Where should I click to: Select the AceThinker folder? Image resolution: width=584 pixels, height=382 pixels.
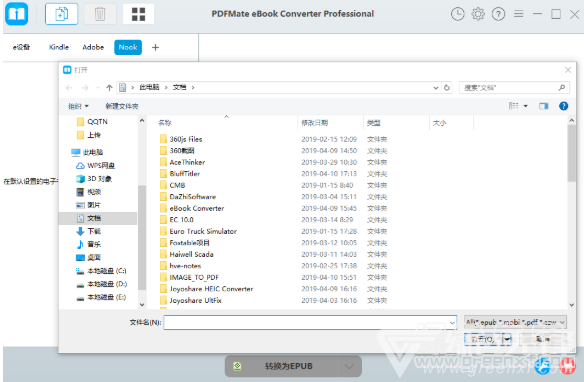pyautogui.click(x=182, y=162)
